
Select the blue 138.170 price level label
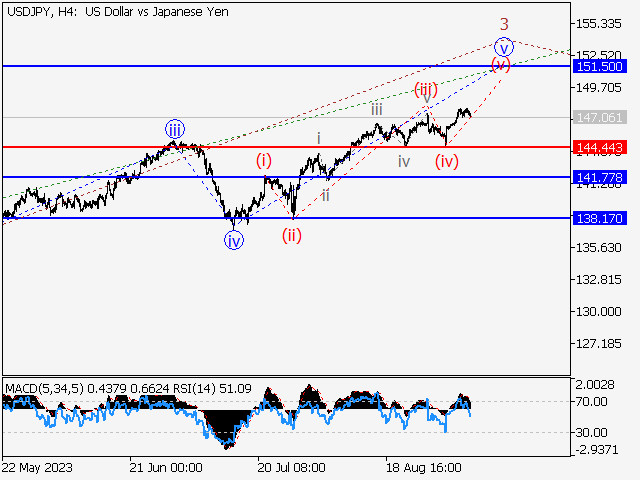coord(600,218)
